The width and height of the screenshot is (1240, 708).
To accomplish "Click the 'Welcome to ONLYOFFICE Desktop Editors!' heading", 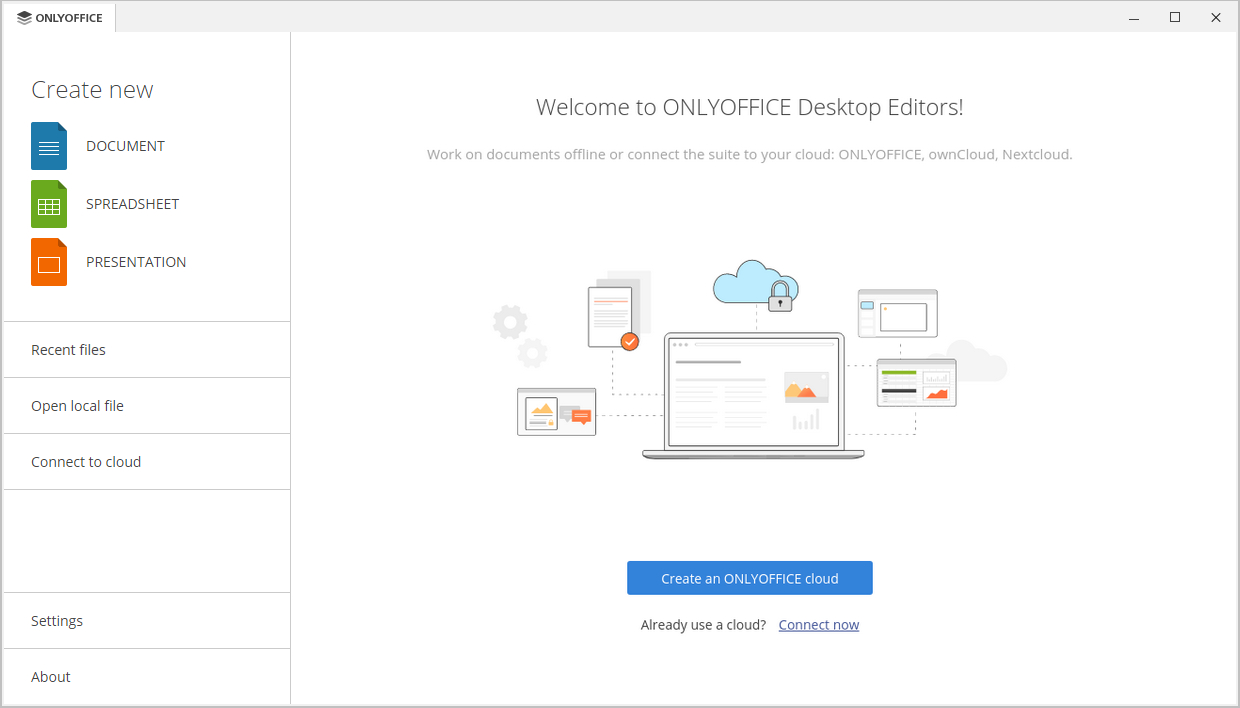I will tap(750, 108).
